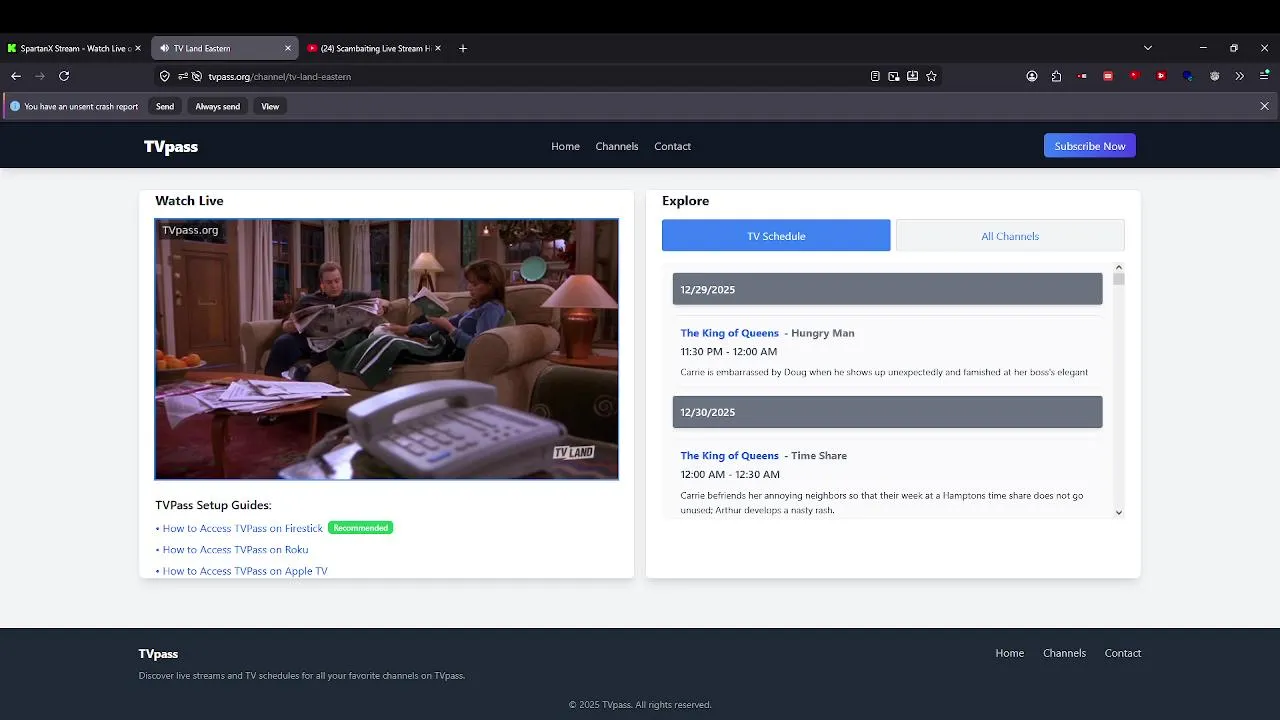Click the blocked autoplay icon in address bar
Image resolution: width=1280 pixels, height=720 pixels.
tap(197, 76)
